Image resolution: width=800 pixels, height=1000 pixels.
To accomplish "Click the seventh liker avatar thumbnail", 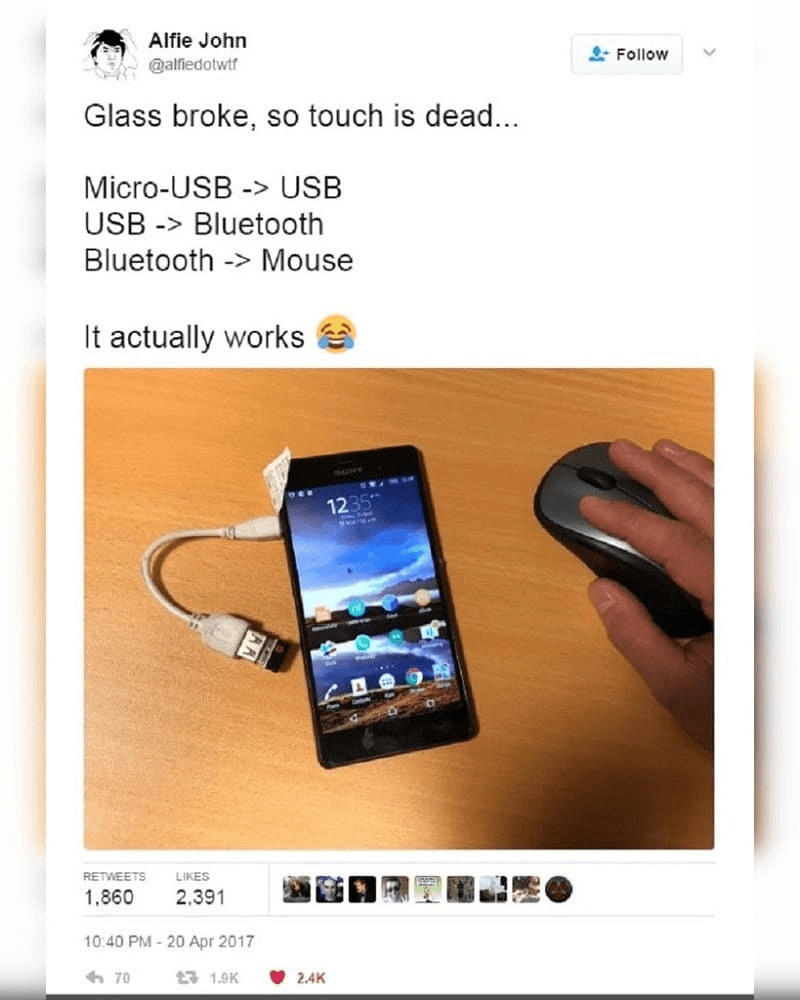I will tap(493, 889).
